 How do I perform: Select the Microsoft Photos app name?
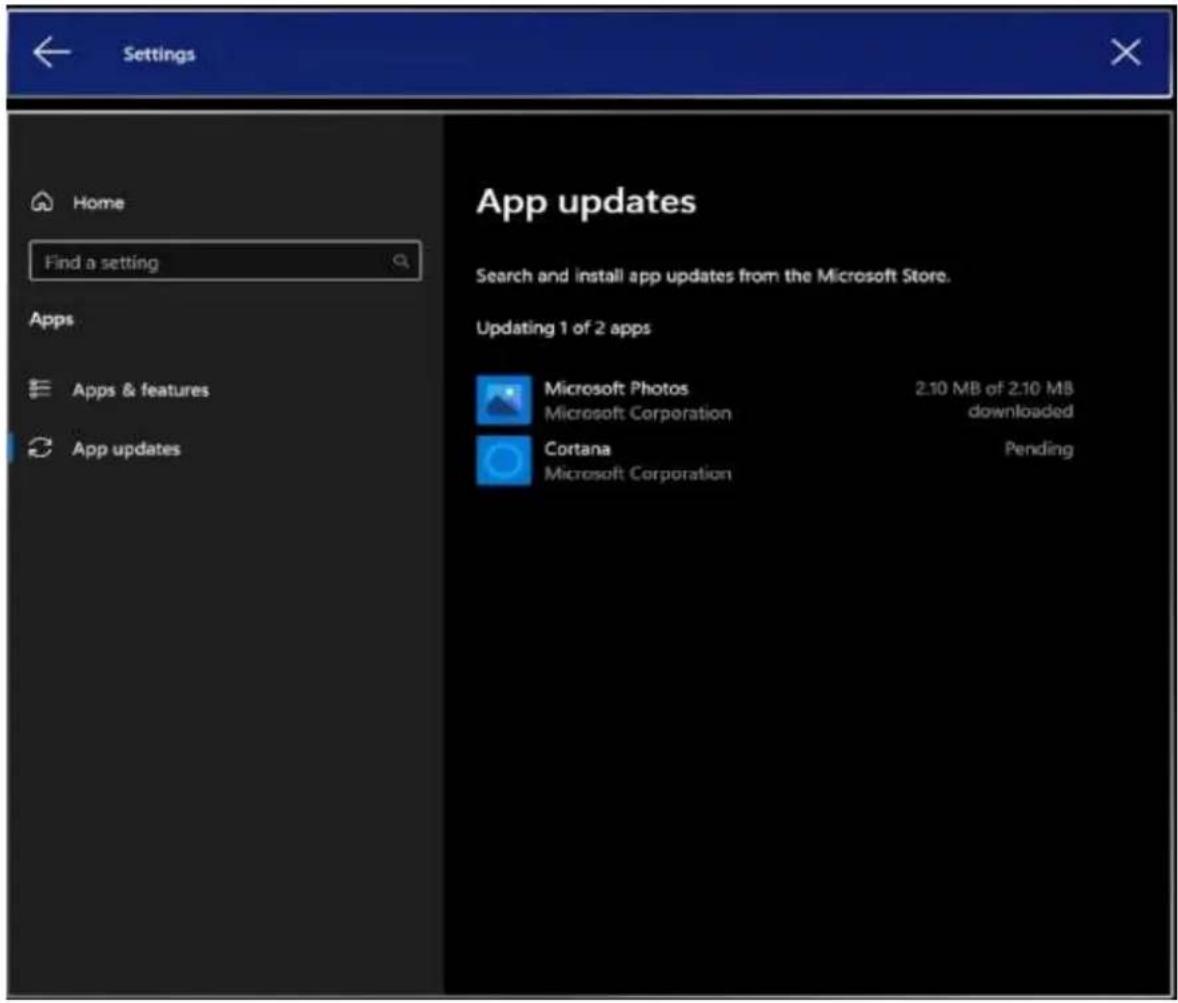pos(616,388)
